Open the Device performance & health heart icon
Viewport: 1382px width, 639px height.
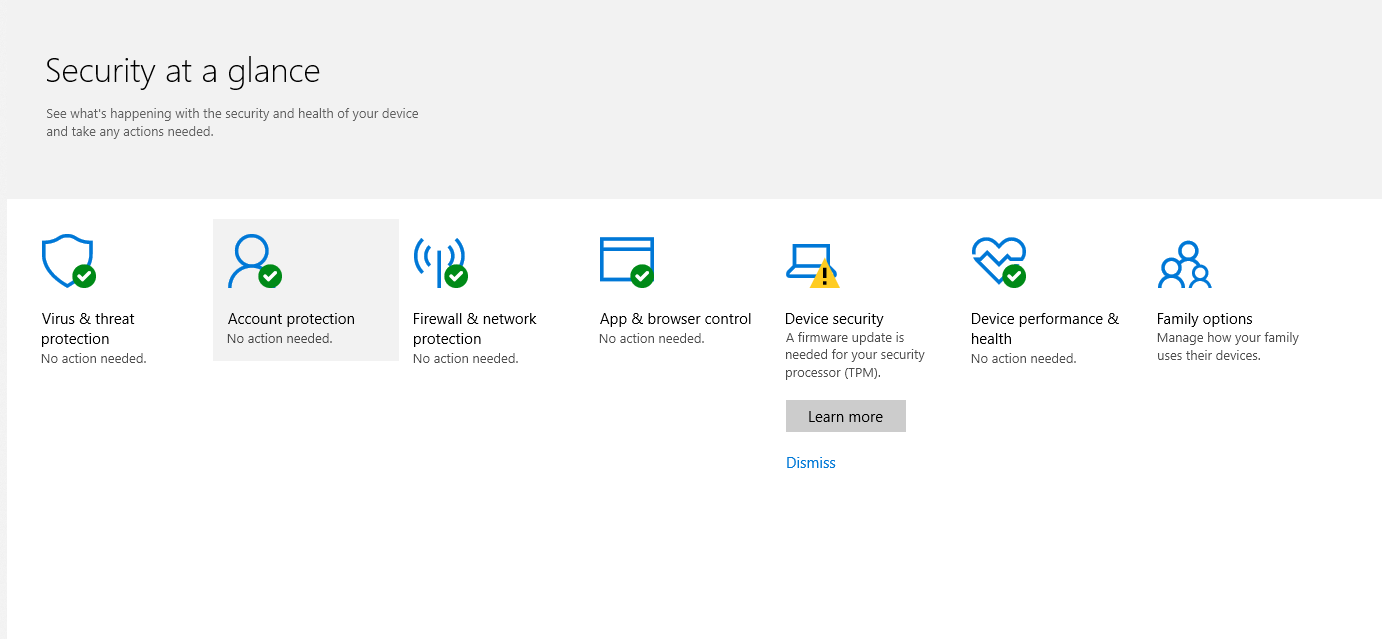997,260
